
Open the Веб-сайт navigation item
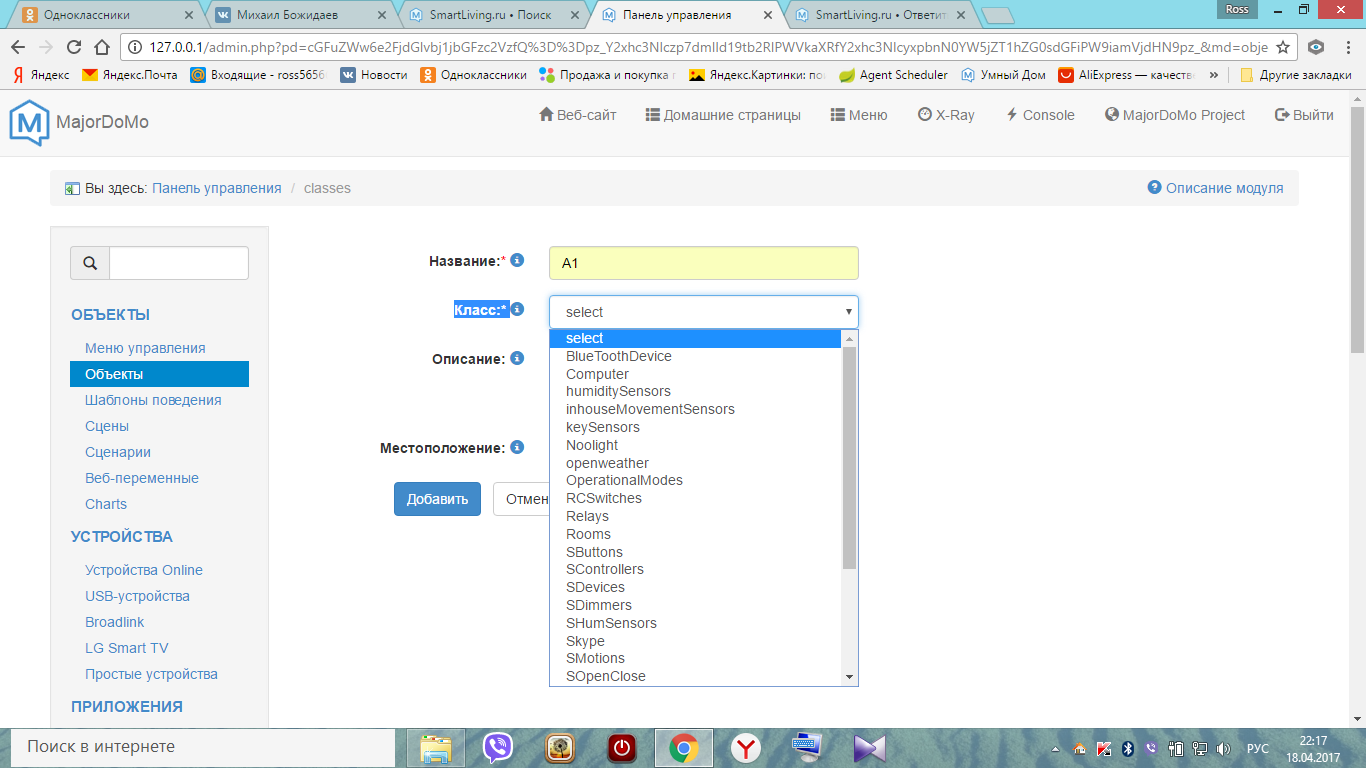coord(578,115)
